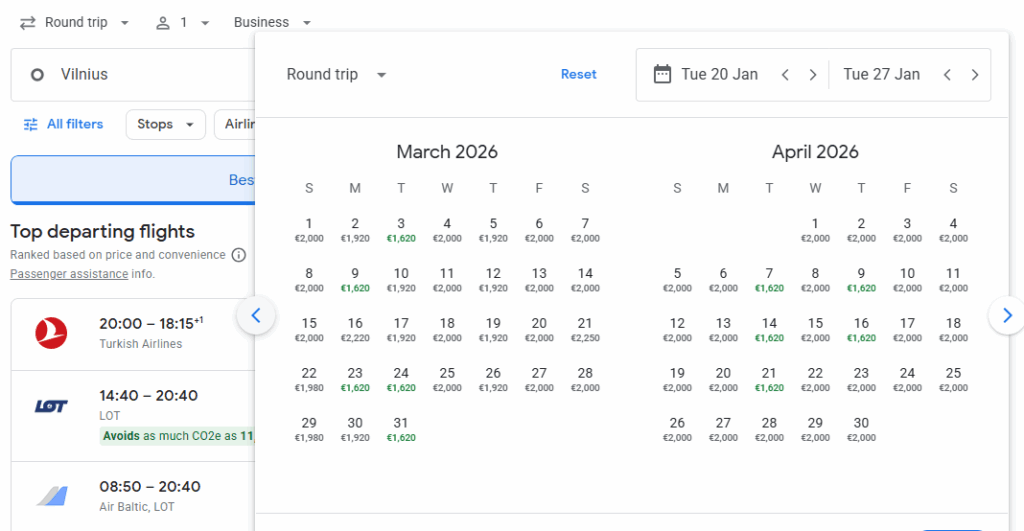The width and height of the screenshot is (1024, 531).
Task: Pick March 21 priced €2,250
Action: [585, 329]
